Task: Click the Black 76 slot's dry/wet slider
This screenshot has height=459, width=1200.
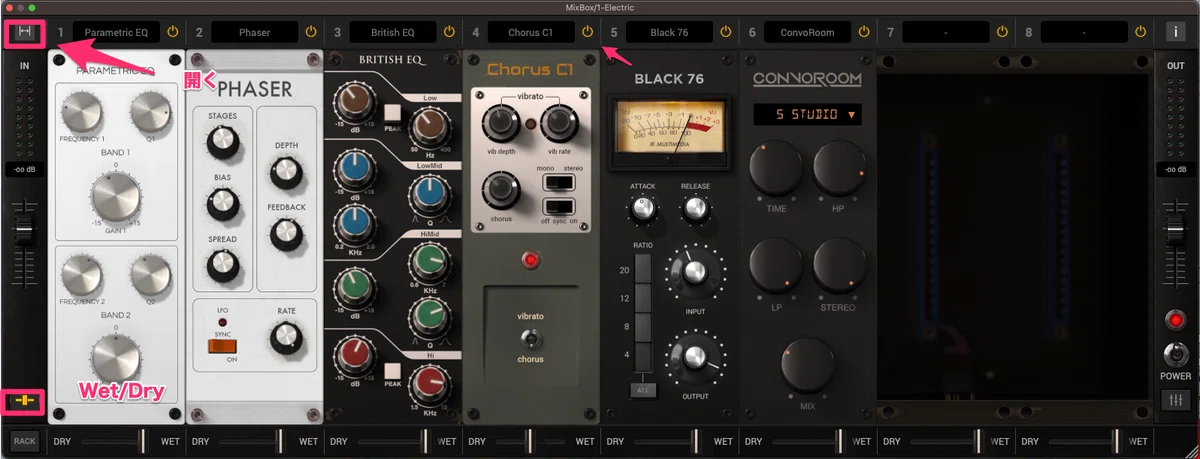Action: pos(666,440)
